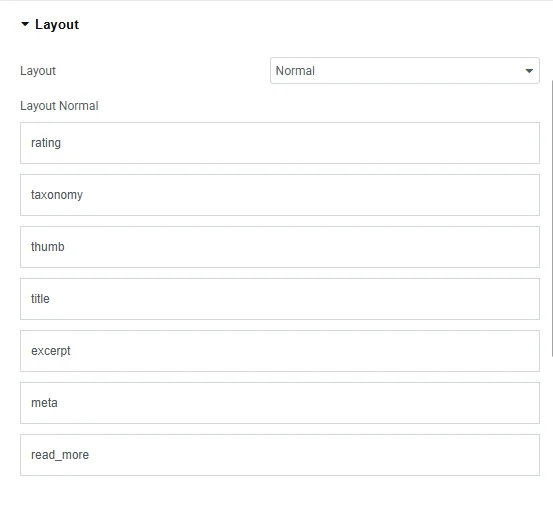Click the Layout Normal label text
The image size is (553, 510).
tap(59, 106)
